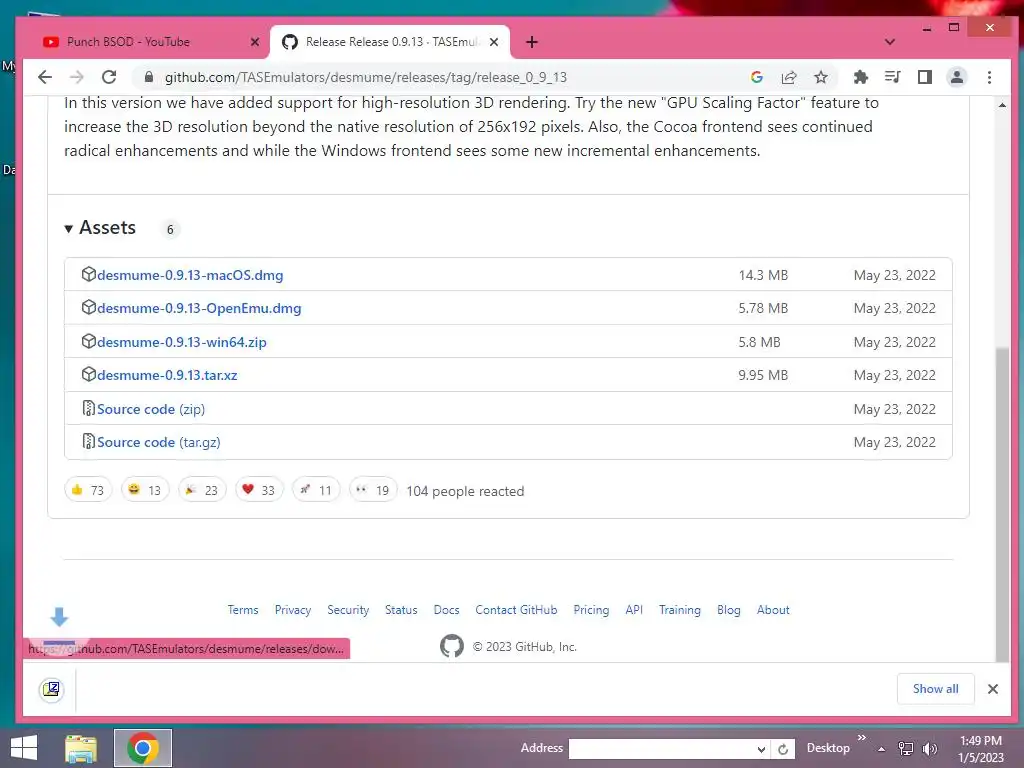Reload the GitHub release page
This screenshot has width=1024, height=768.
pos(109,77)
